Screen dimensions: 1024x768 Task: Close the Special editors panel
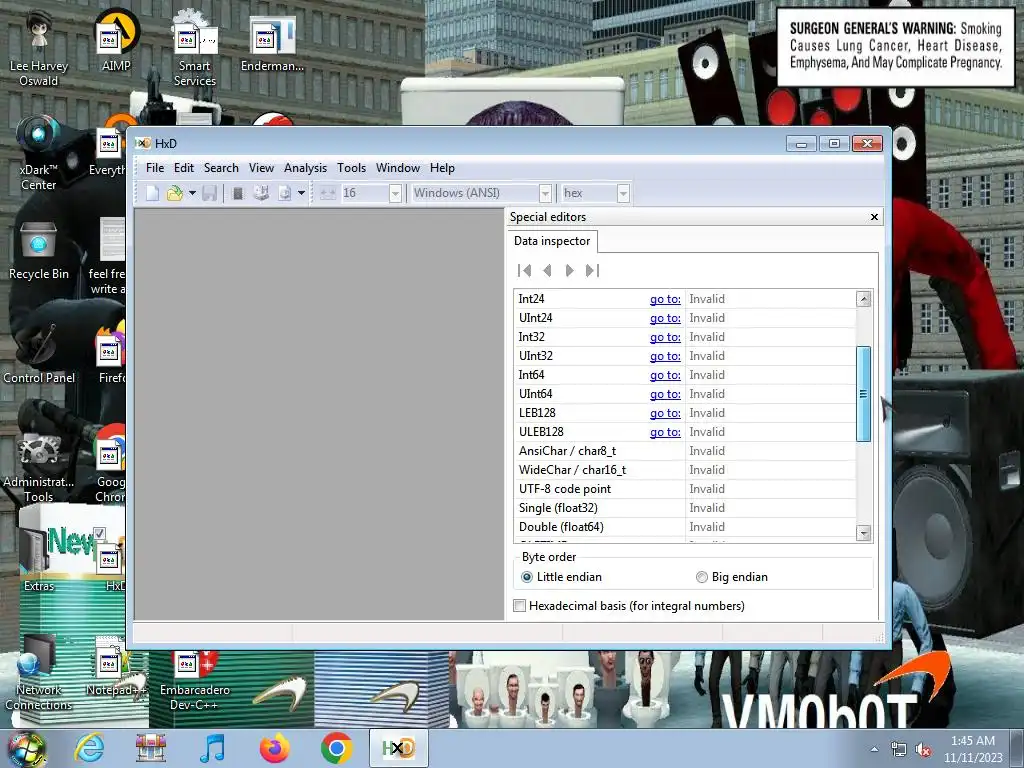(874, 217)
